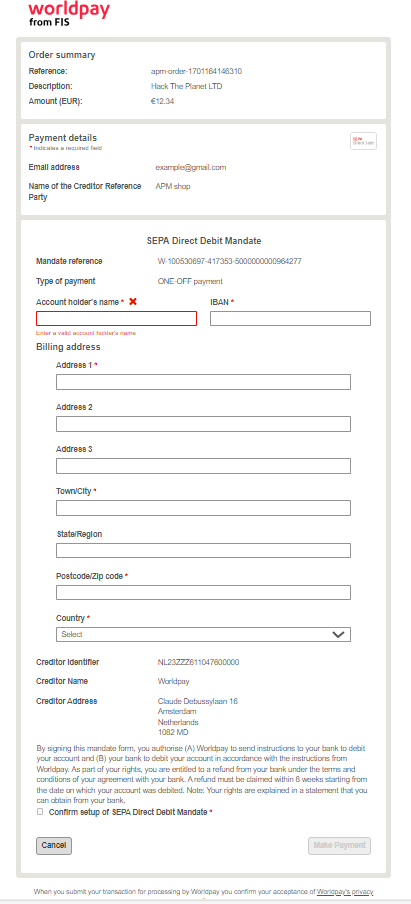Select the Address 1 text box
The width and height of the screenshot is (411, 904).
point(203,382)
